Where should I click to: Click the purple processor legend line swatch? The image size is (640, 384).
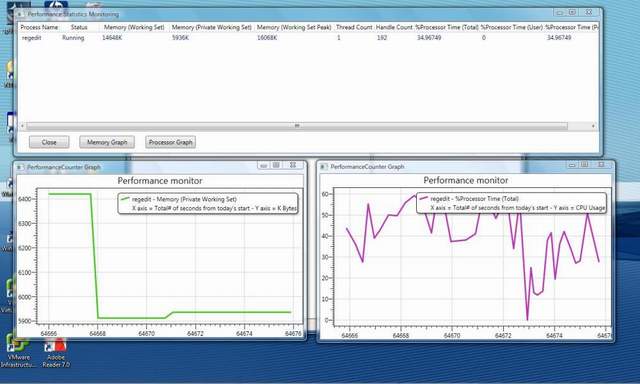pyautogui.click(x=424, y=198)
